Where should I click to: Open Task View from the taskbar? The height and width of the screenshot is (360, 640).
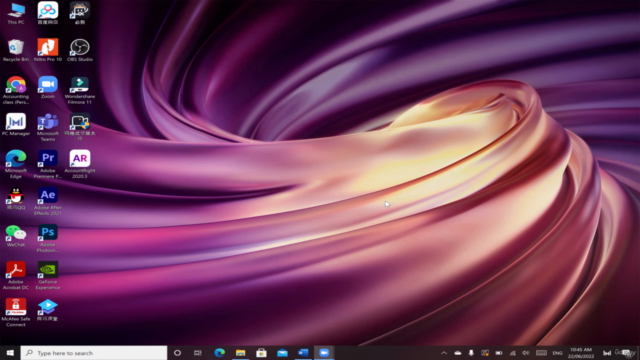pyautogui.click(x=198, y=353)
